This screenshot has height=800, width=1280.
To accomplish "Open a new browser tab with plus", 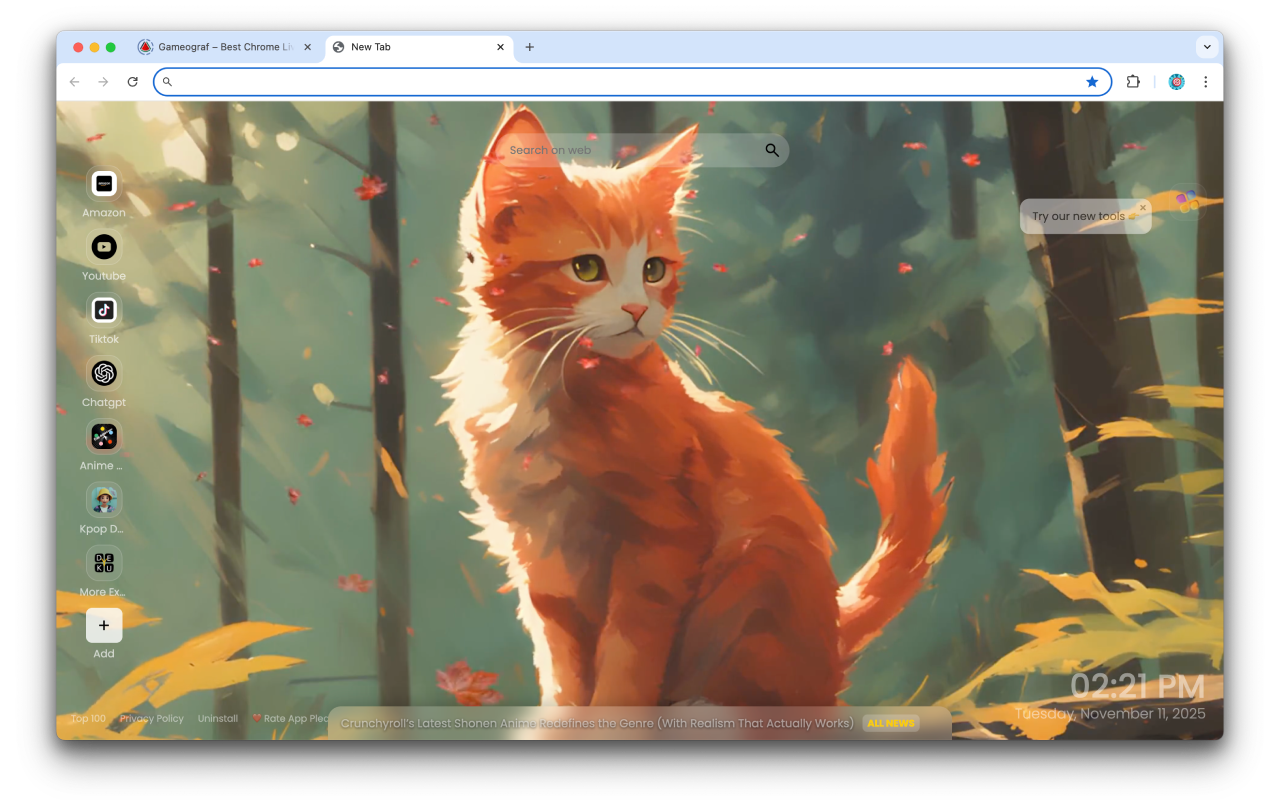I will tap(530, 47).
